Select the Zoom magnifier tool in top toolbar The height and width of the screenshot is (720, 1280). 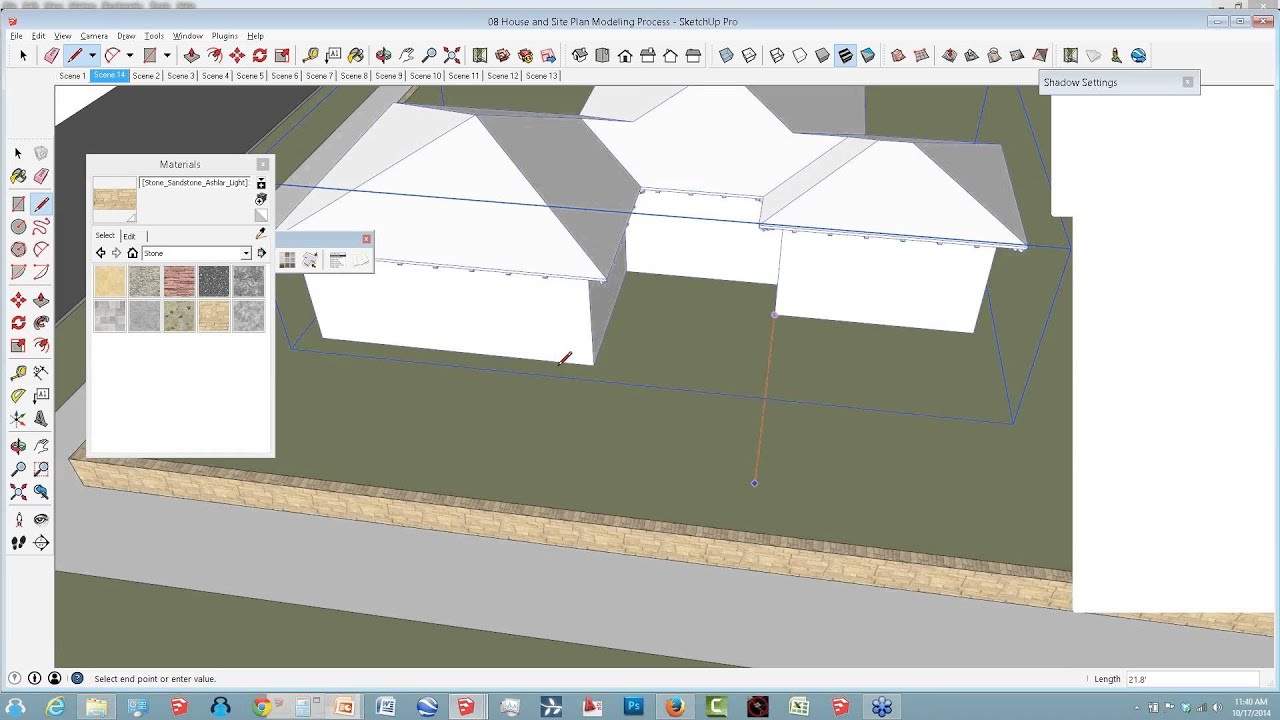[x=429, y=56]
